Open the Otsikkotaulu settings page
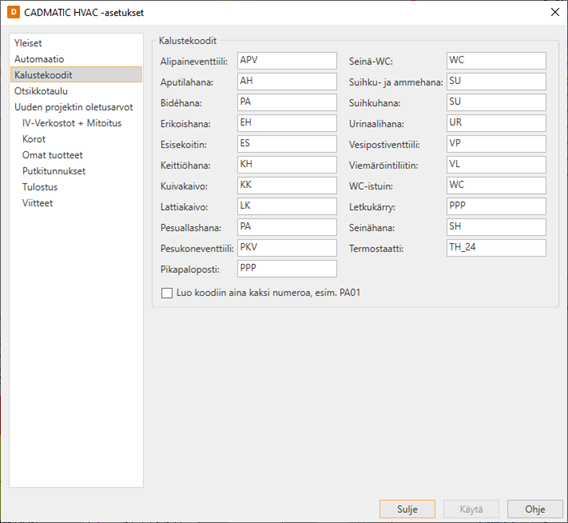The height and width of the screenshot is (523, 568). (76, 91)
